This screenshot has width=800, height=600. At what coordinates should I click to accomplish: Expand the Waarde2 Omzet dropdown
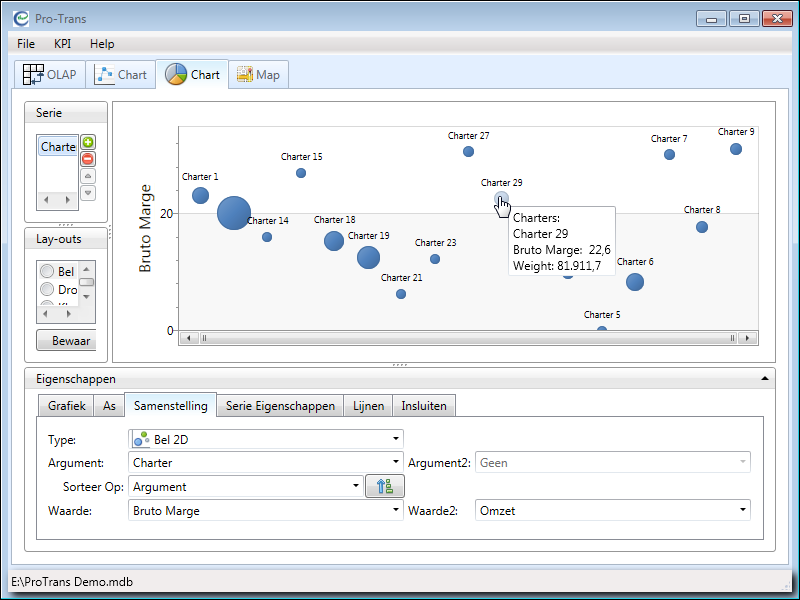(743, 510)
